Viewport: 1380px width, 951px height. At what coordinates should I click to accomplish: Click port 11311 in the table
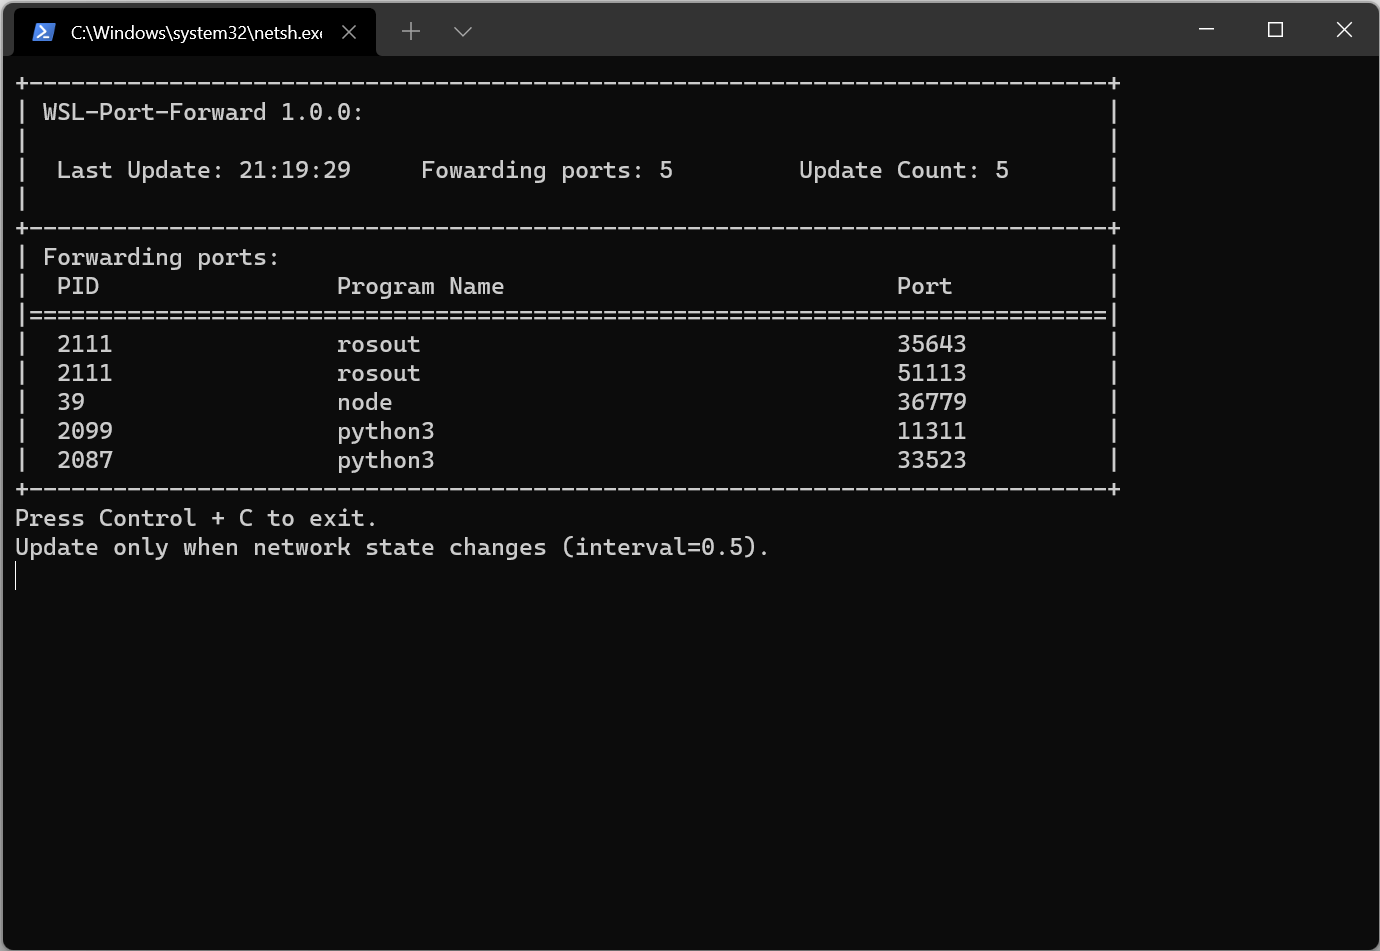click(x=932, y=431)
